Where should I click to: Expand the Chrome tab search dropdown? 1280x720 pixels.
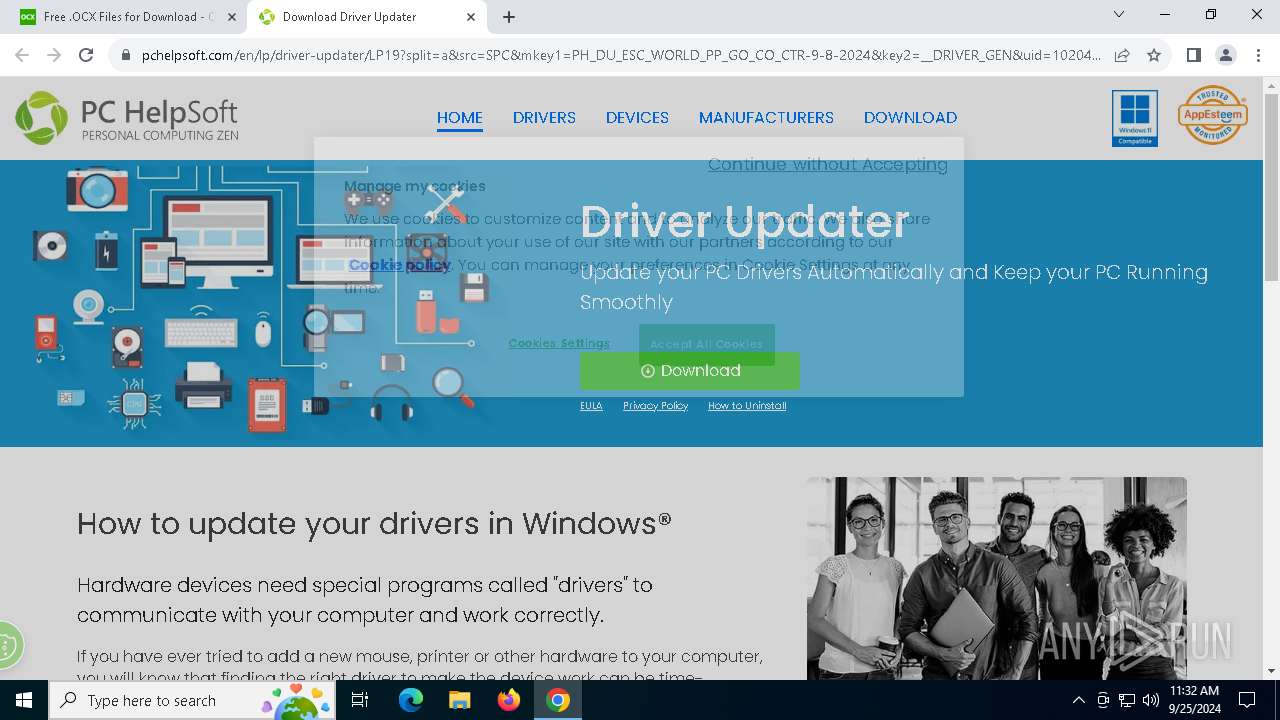(x=1119, y=15)
